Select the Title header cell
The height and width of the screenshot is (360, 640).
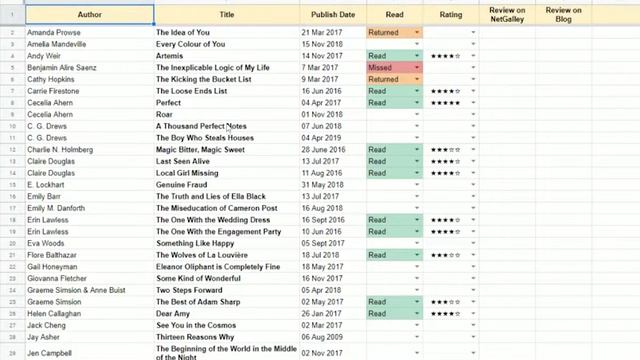pyautogui.click(x=227, y=15)
